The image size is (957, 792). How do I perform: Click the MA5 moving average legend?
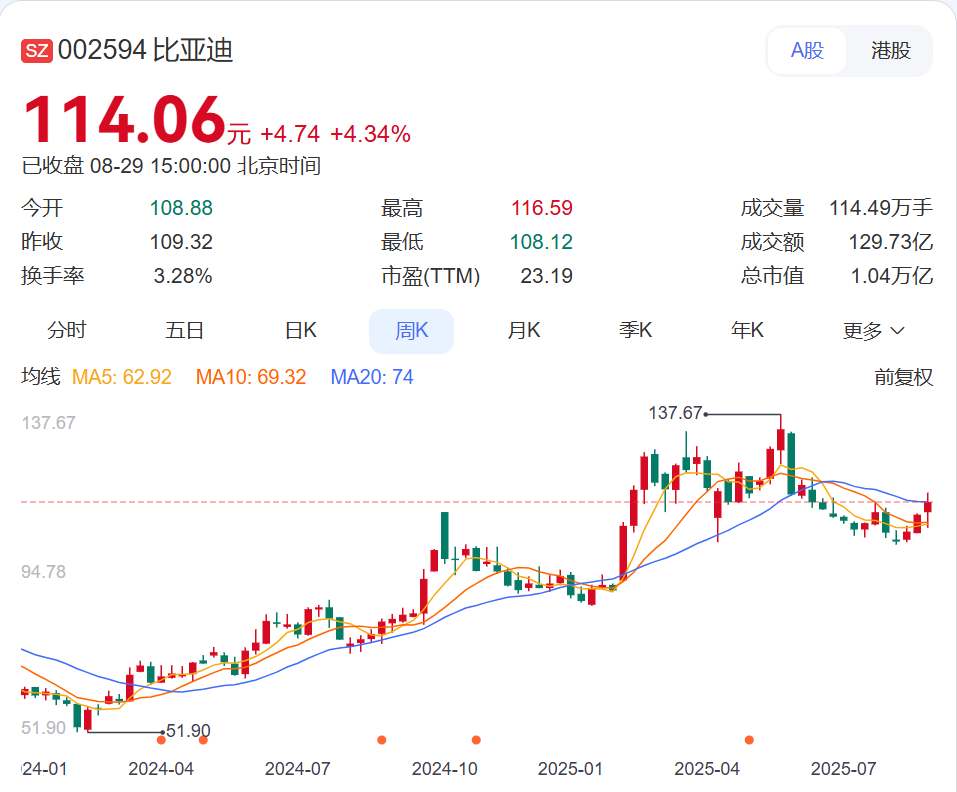(x=123, y=377)
